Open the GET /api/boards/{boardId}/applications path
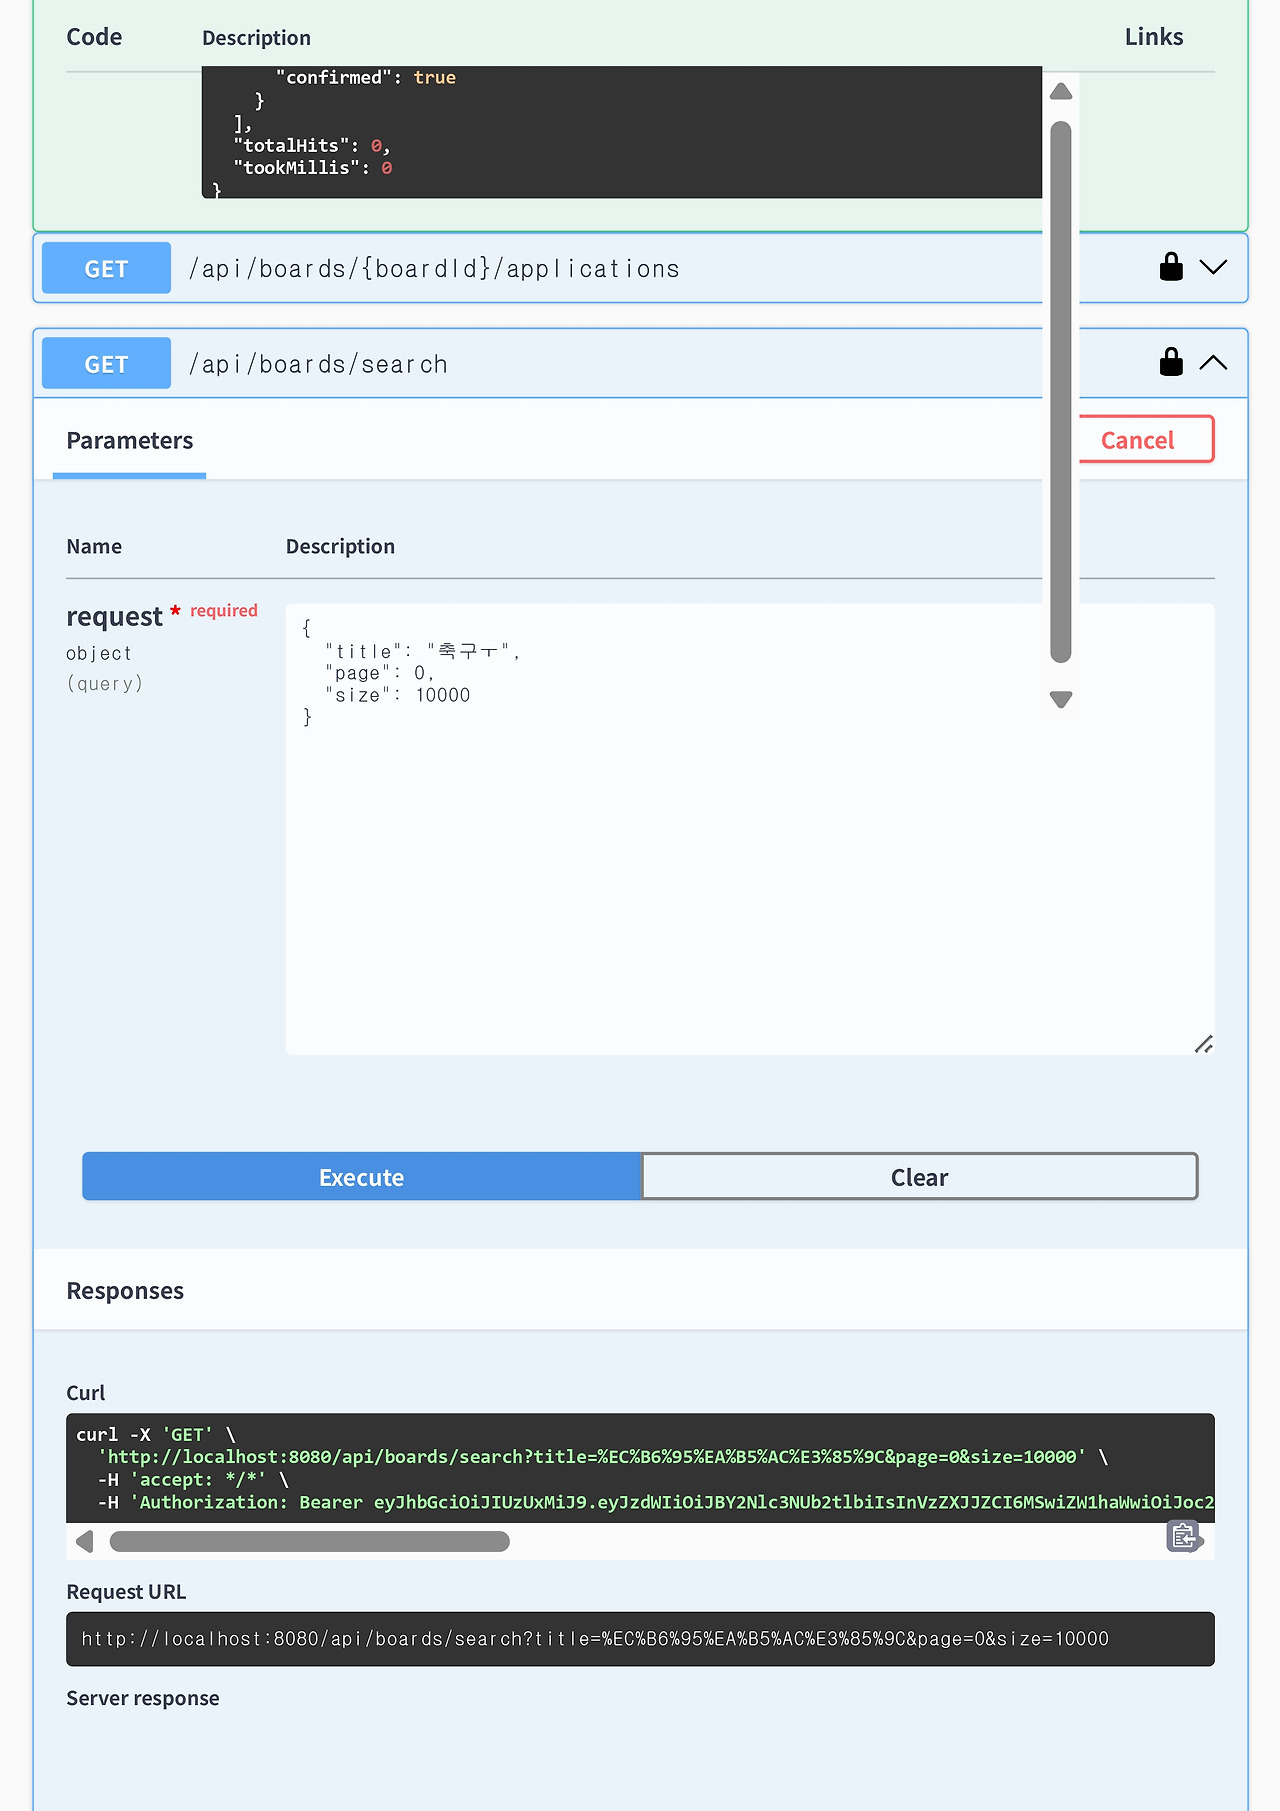Viewport: 1280px width, 1811px height. pyautogui.click(x=434, y=269)
